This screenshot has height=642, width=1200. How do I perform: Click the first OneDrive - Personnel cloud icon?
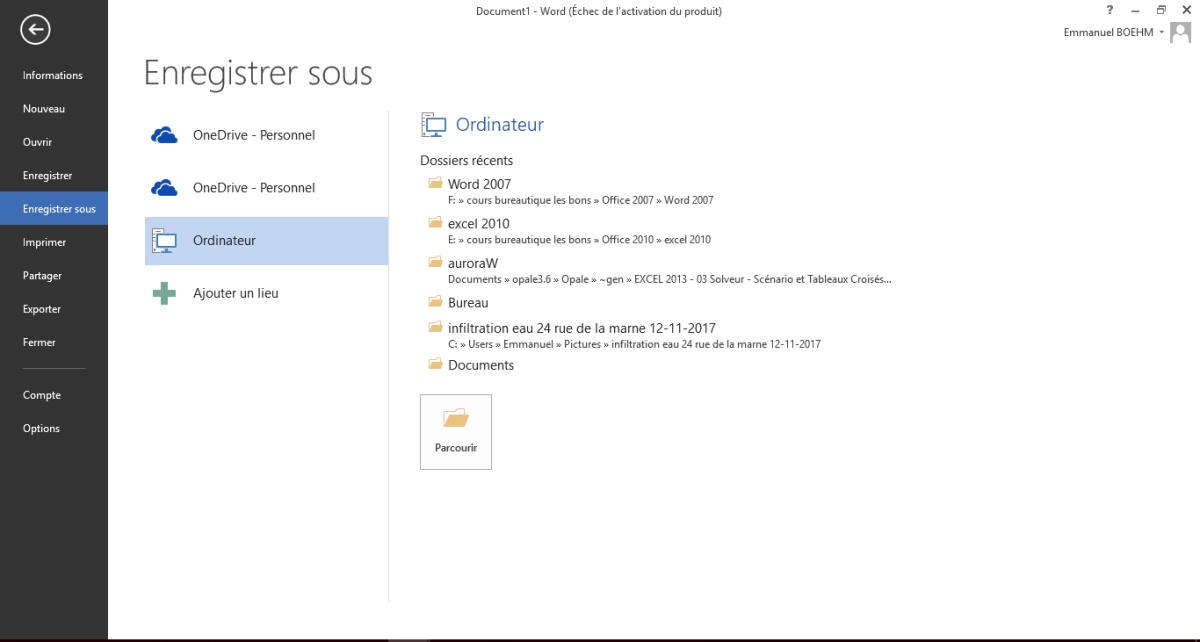(164, 135)
